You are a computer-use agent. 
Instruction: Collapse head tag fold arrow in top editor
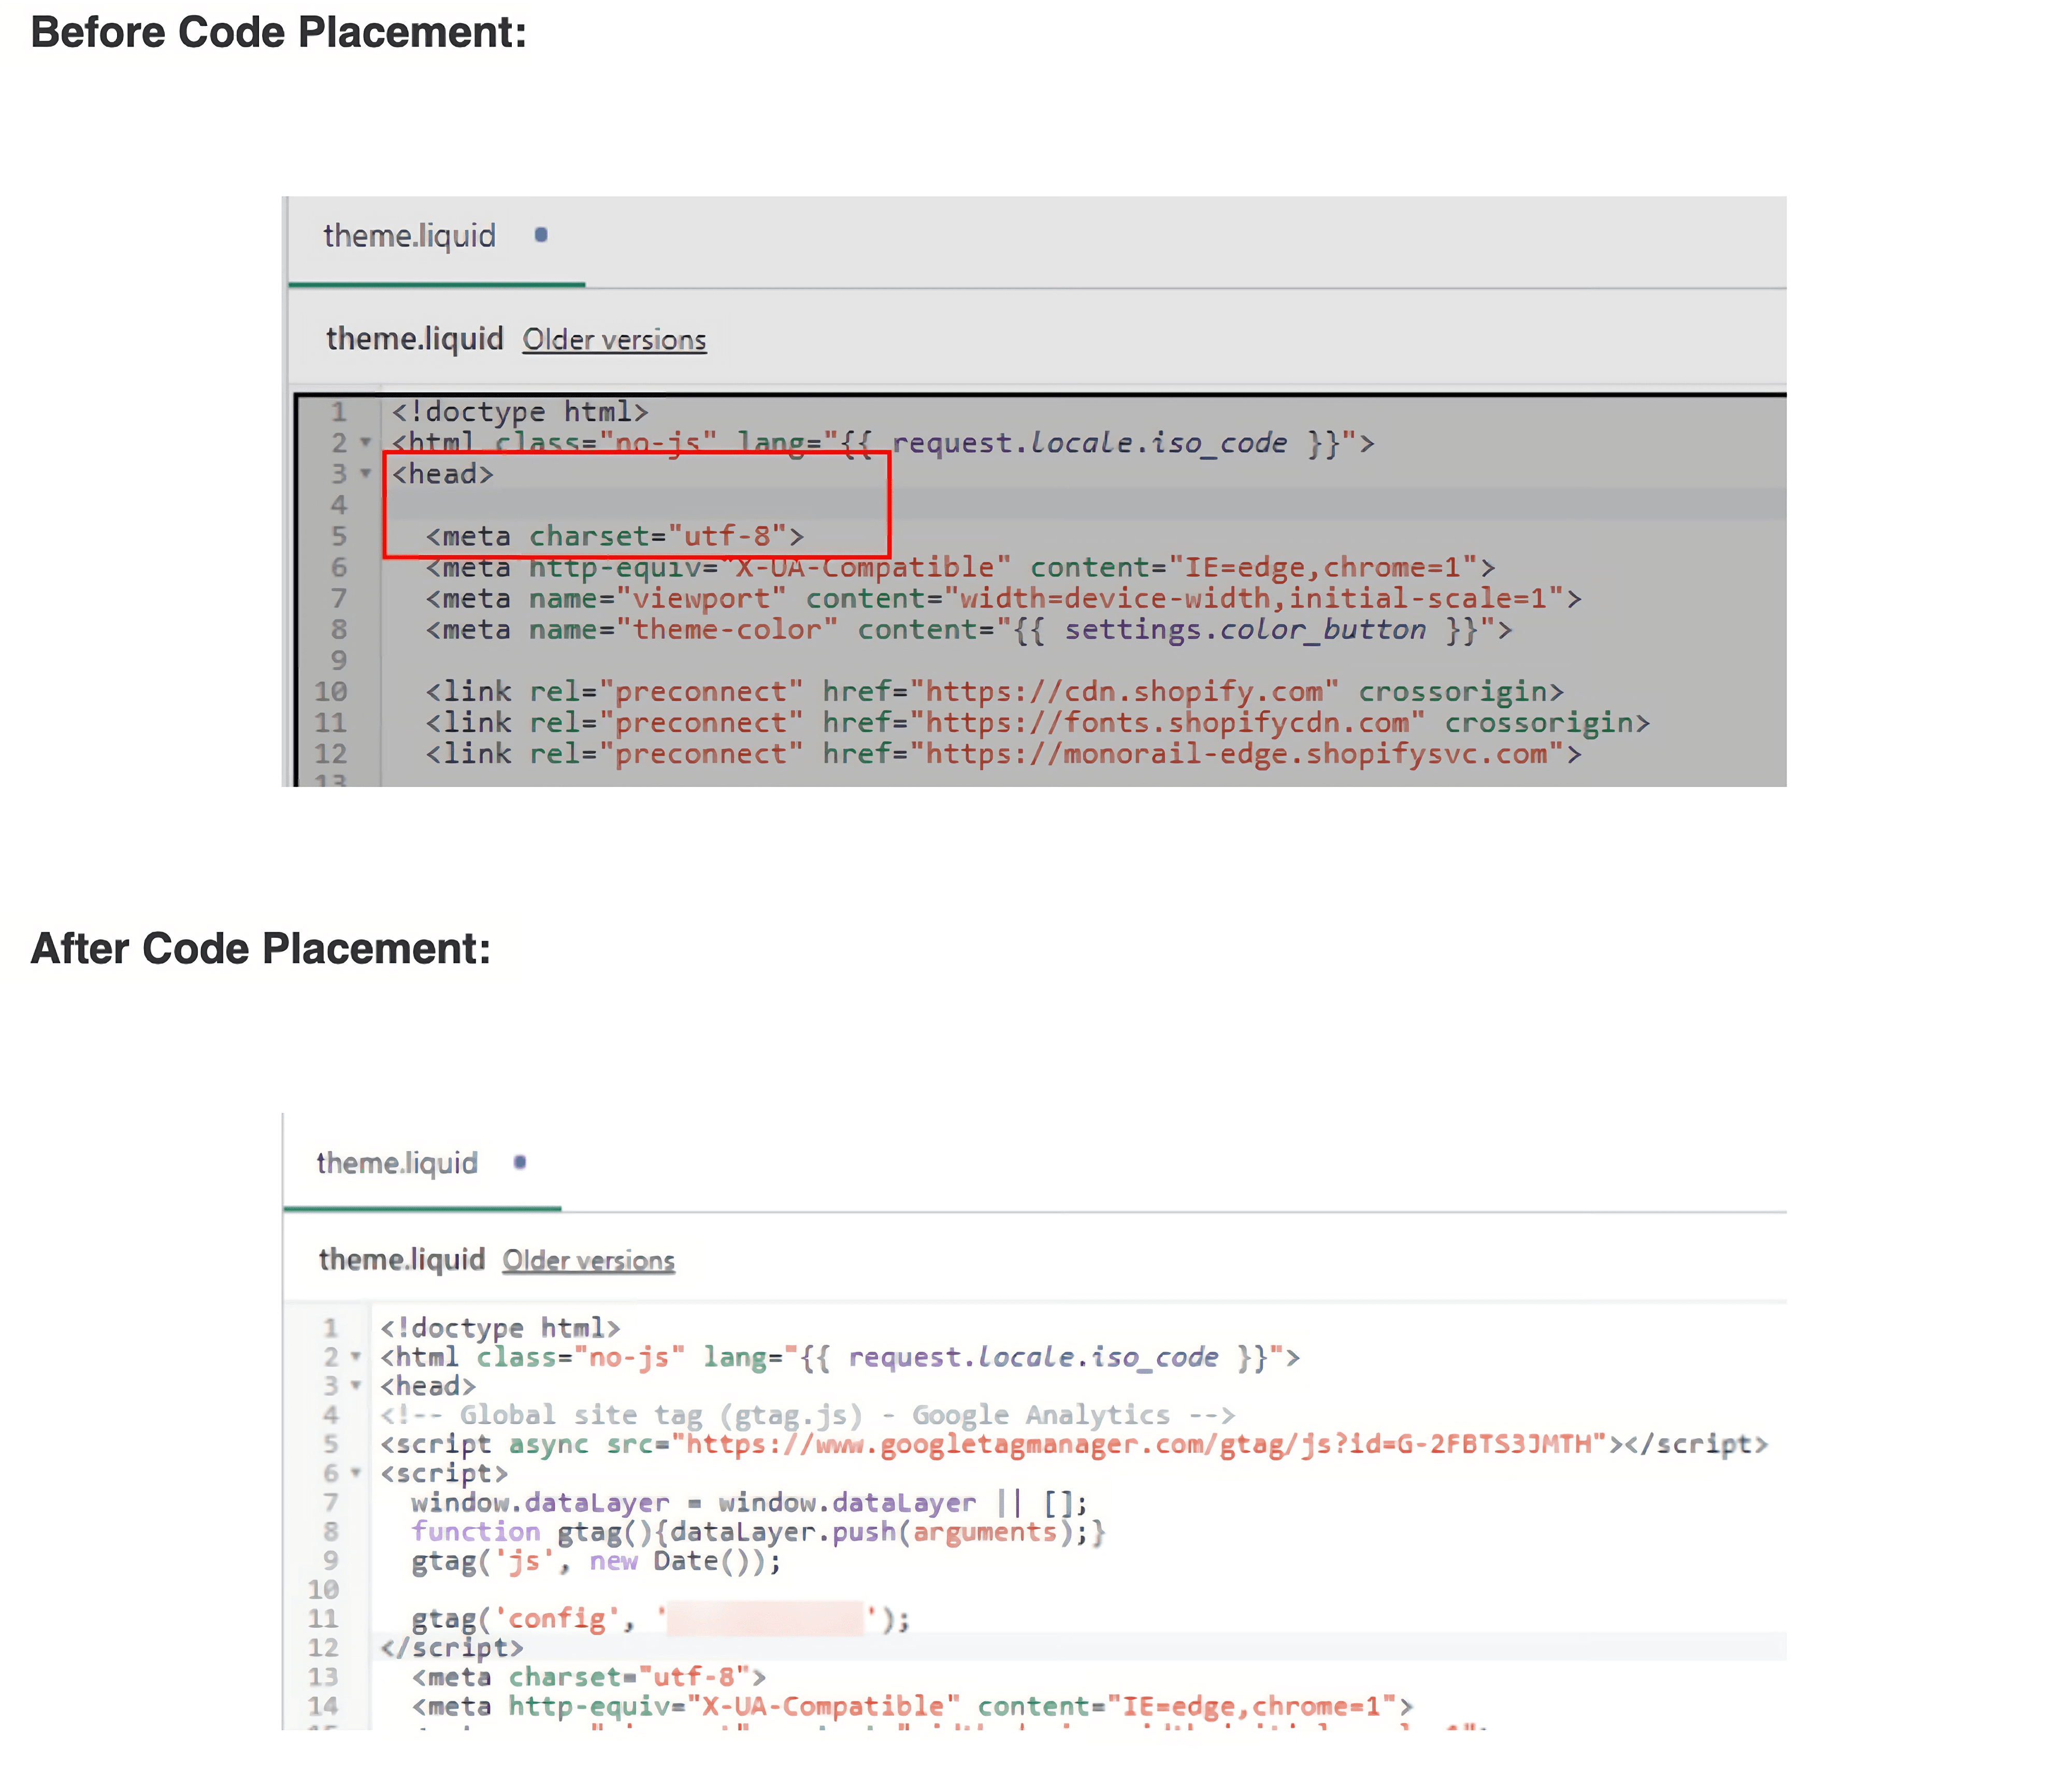tap(366, 473)
